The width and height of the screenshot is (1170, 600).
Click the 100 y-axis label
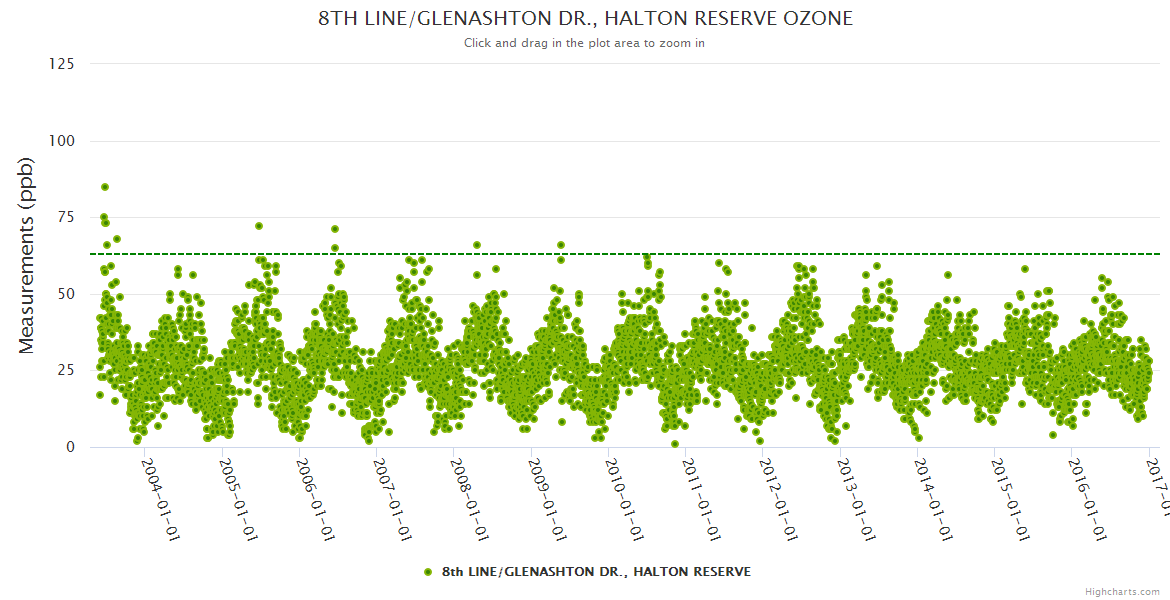(x=61, y=141)
